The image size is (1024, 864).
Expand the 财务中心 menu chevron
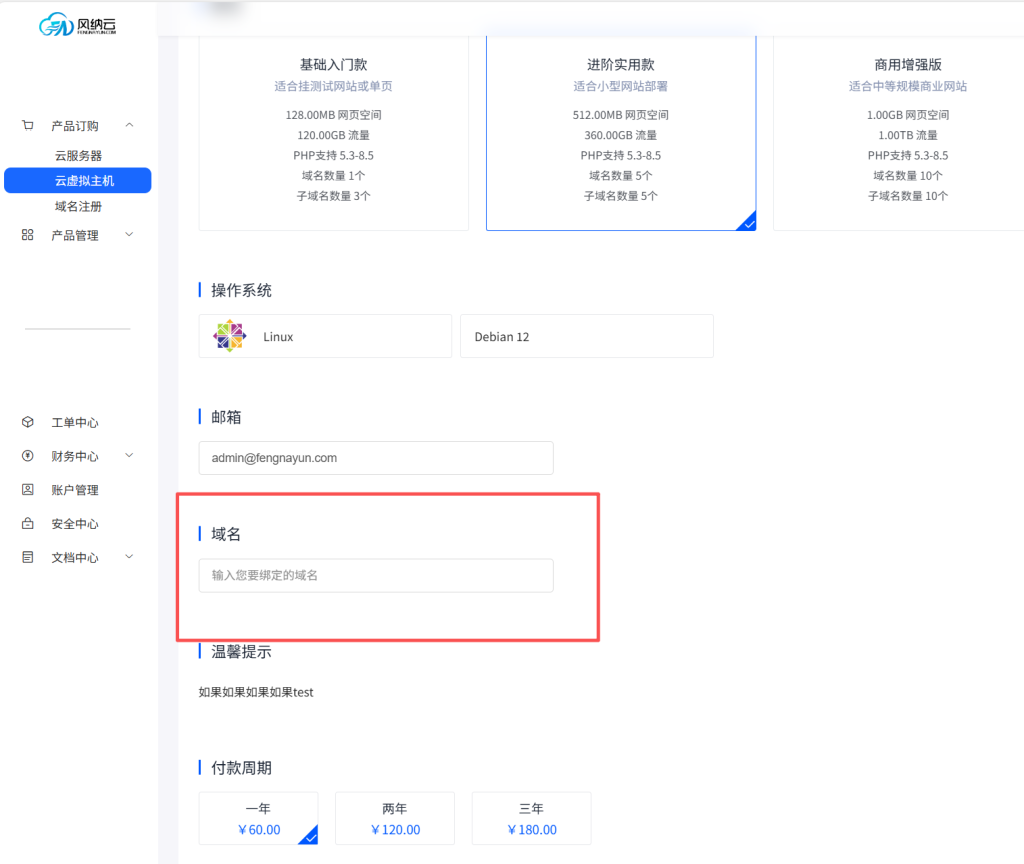pyautogui.click(x=129, y=456)
